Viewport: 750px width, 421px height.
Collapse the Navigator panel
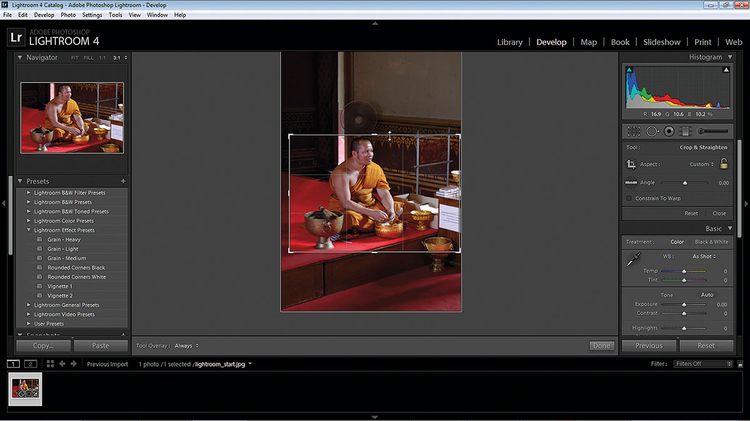(x=20, y=57)
